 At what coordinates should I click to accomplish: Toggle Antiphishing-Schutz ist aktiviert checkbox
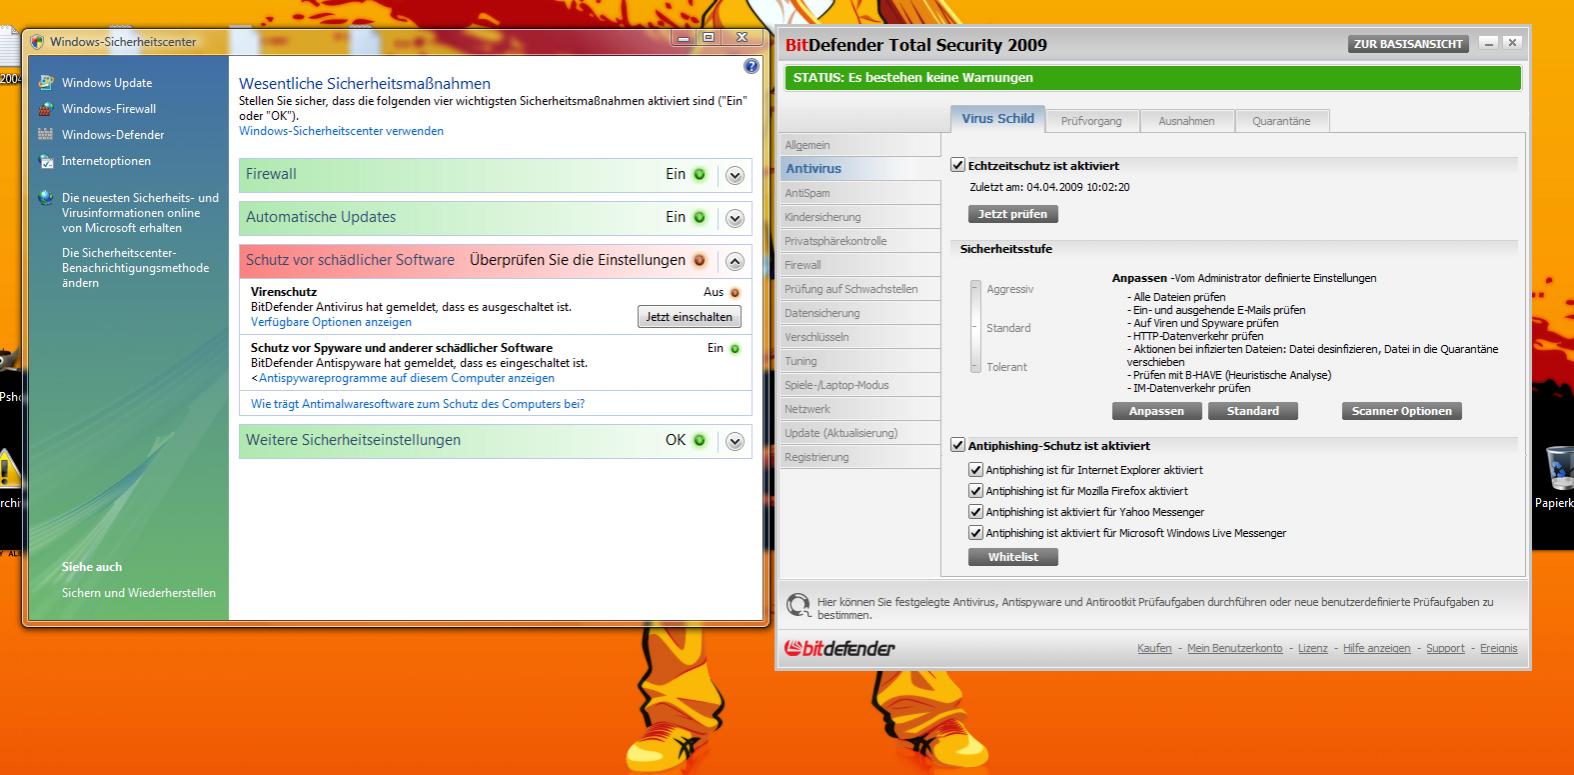958,446
